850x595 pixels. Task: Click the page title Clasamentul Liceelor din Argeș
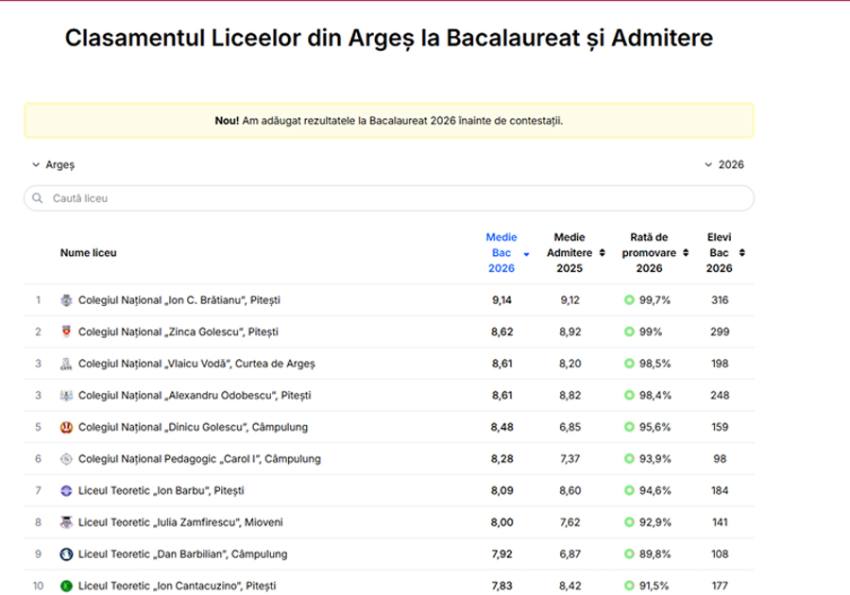click(389, 38)
